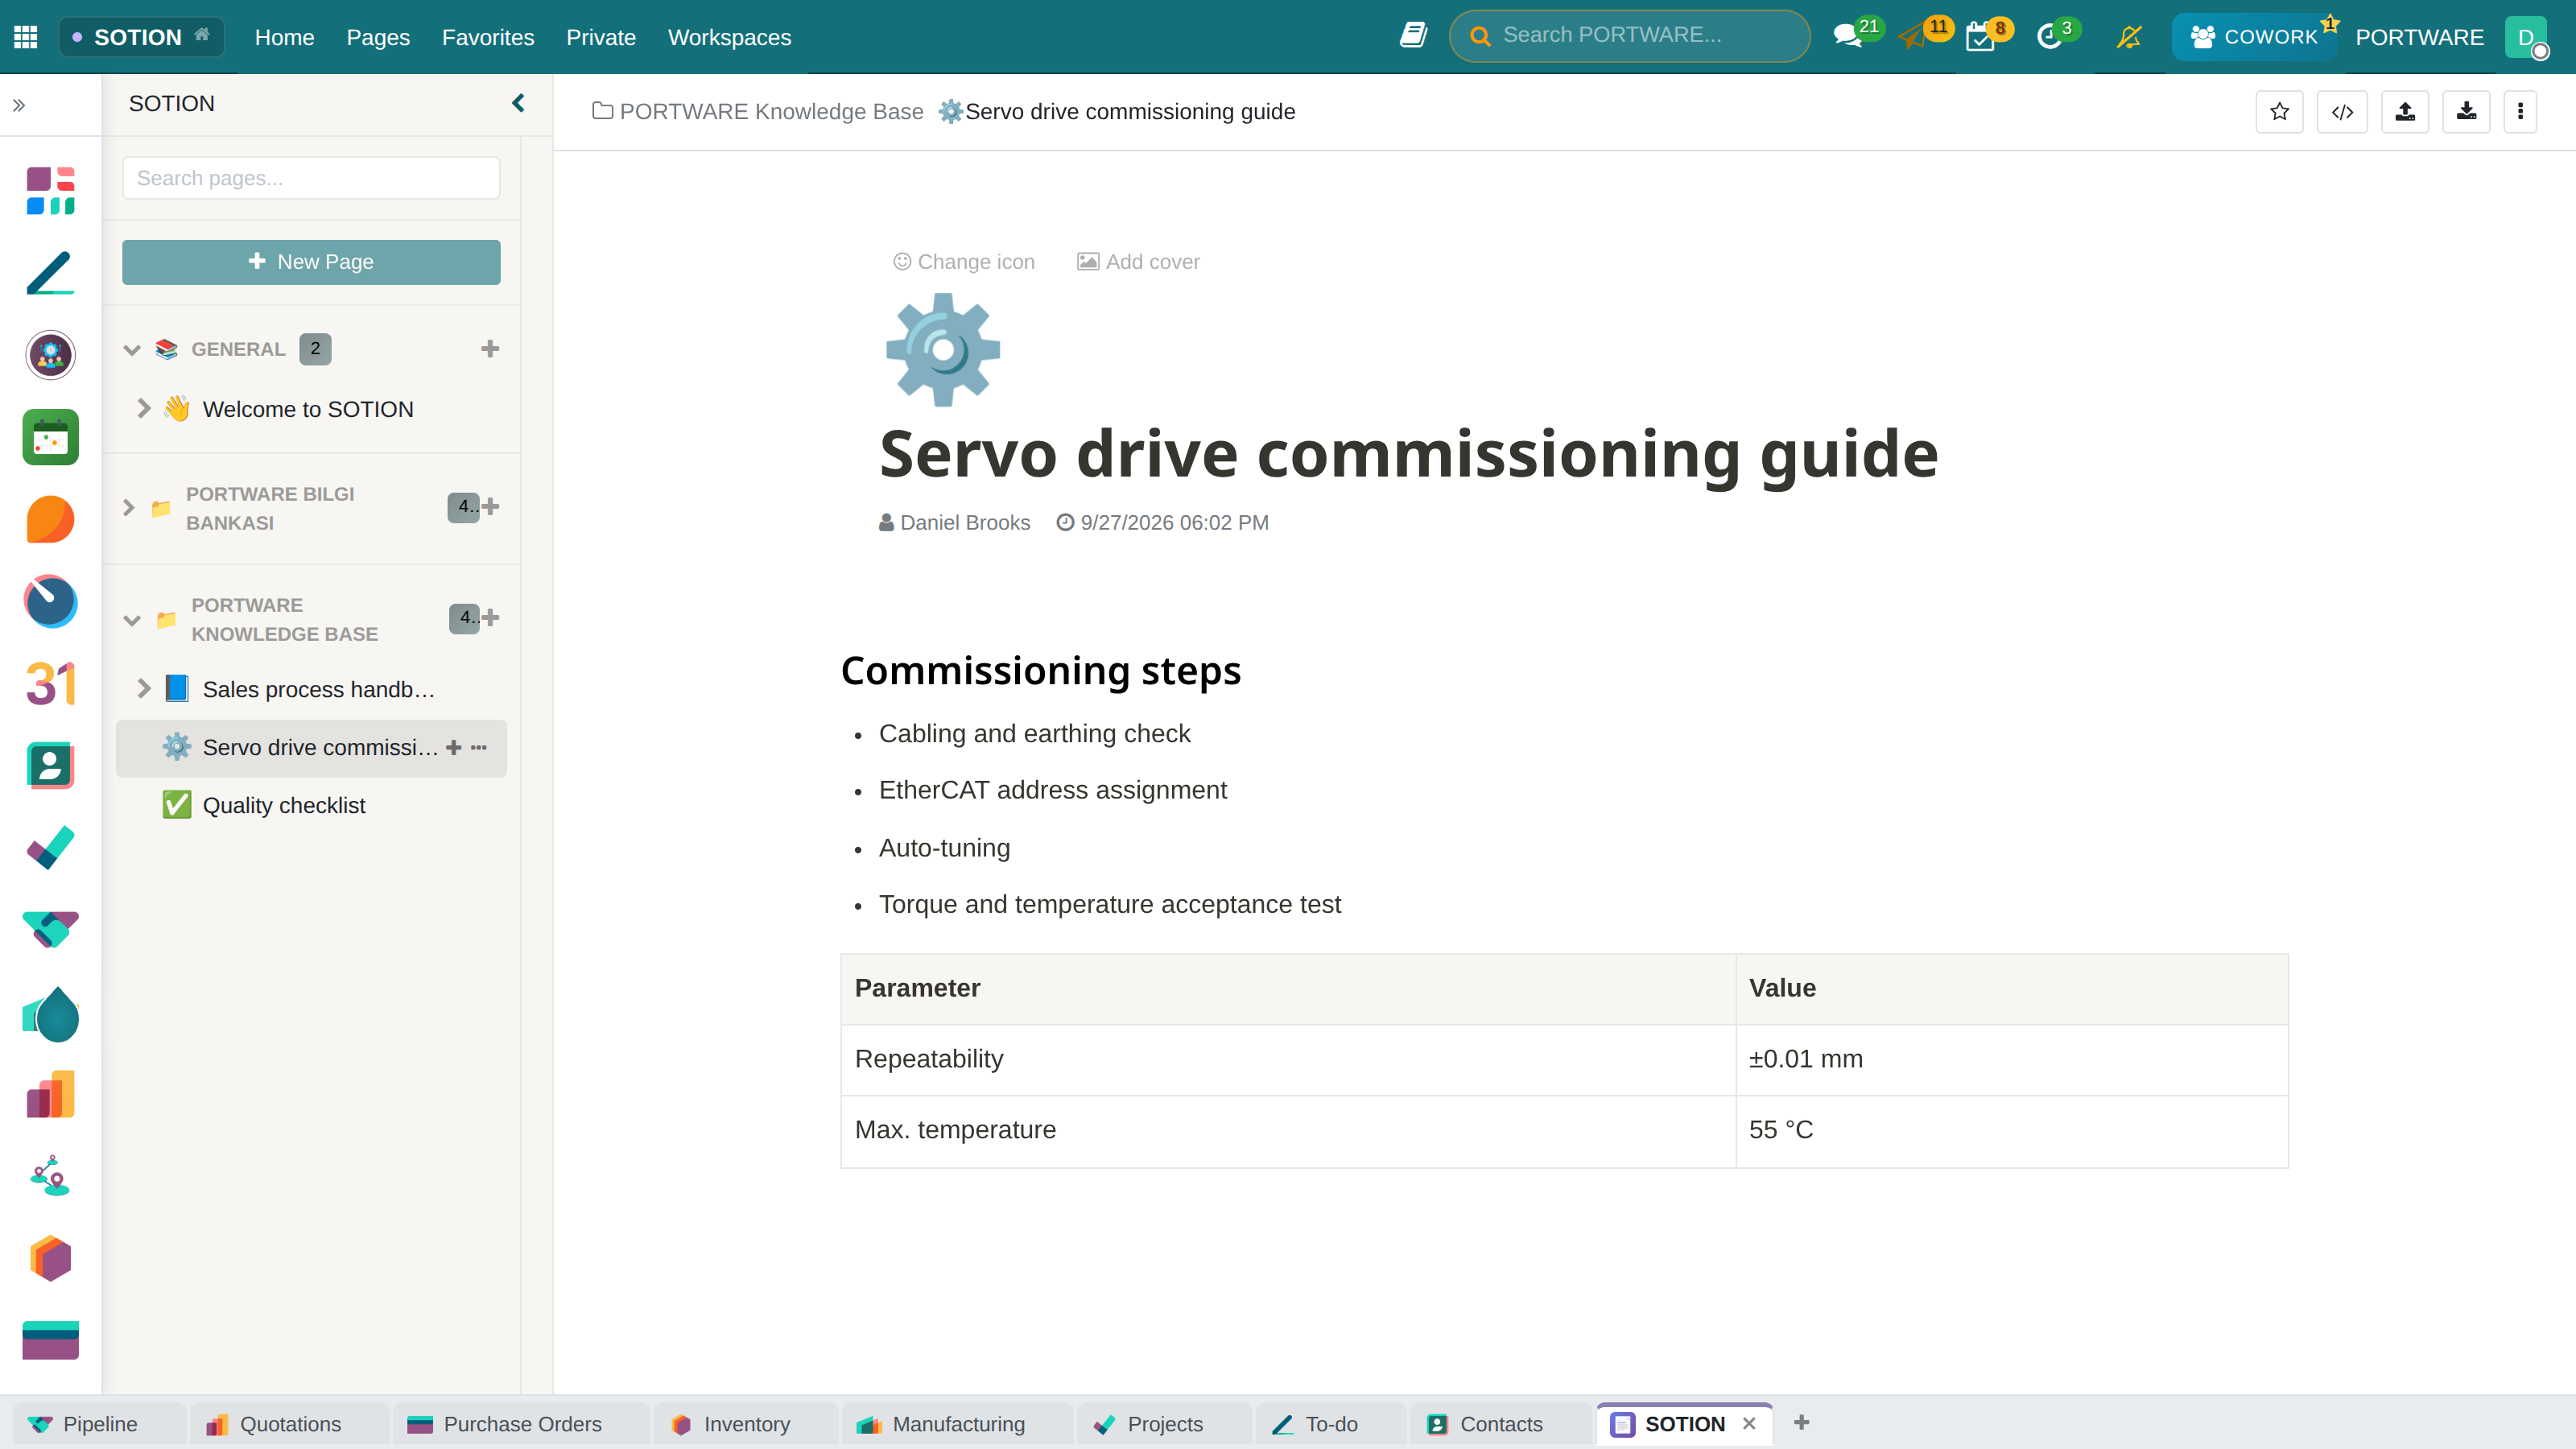
Task: Collapse the SOTION sidebar panel
Action: (518, 103)
